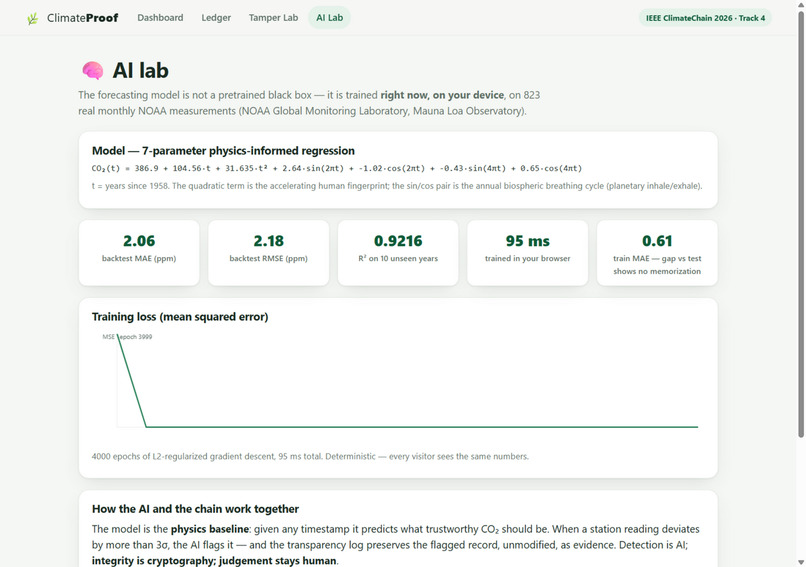The image size is (806, 567).
Task: Click the 'backtest RMSE (ppm)' label
Action: (268, 259)
